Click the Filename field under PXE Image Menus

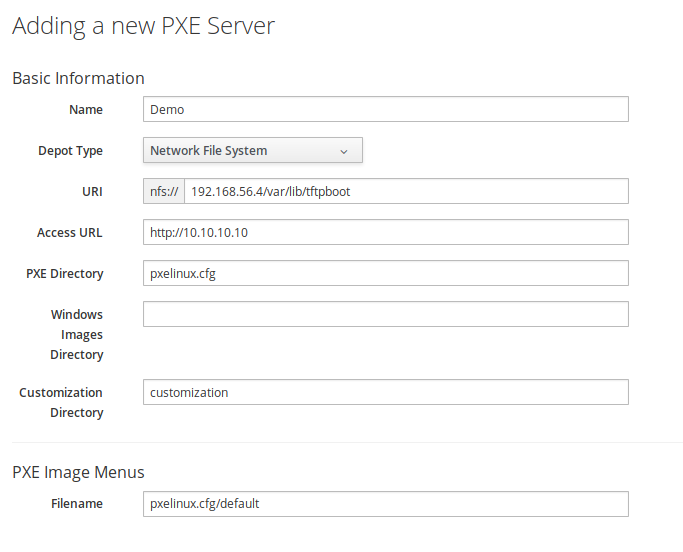click(385, 504)
